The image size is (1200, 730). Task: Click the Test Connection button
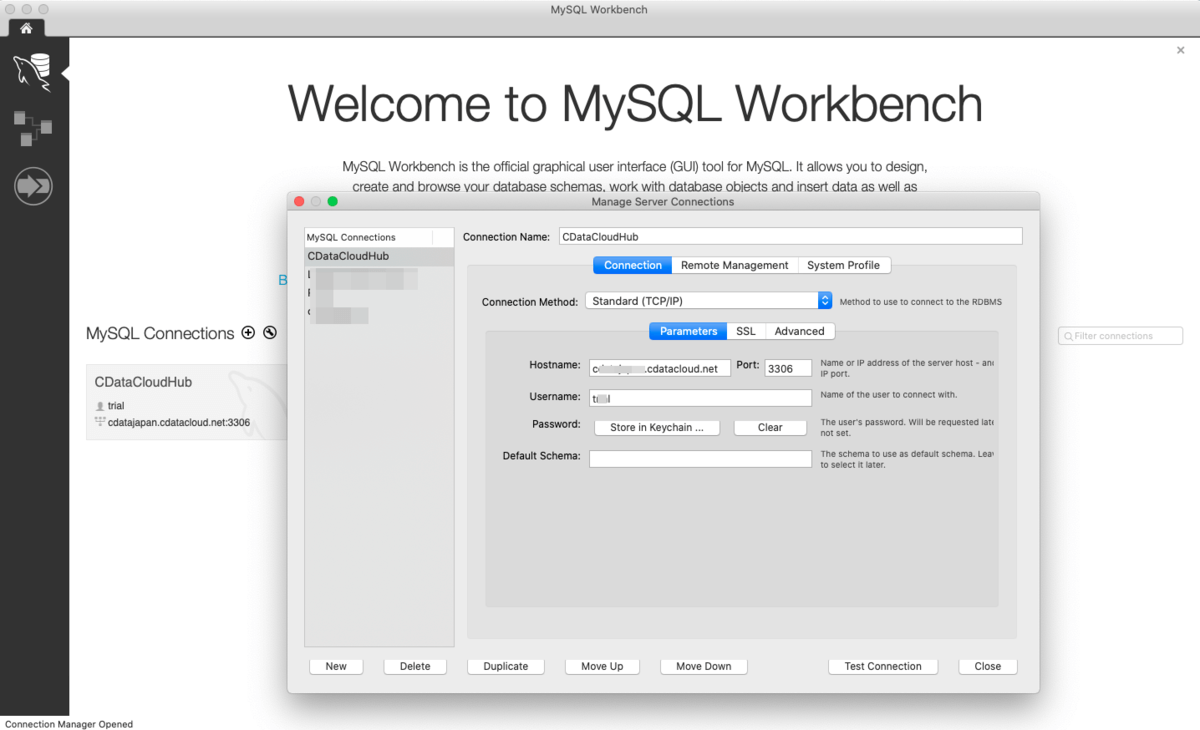click(x=883, y=666)
